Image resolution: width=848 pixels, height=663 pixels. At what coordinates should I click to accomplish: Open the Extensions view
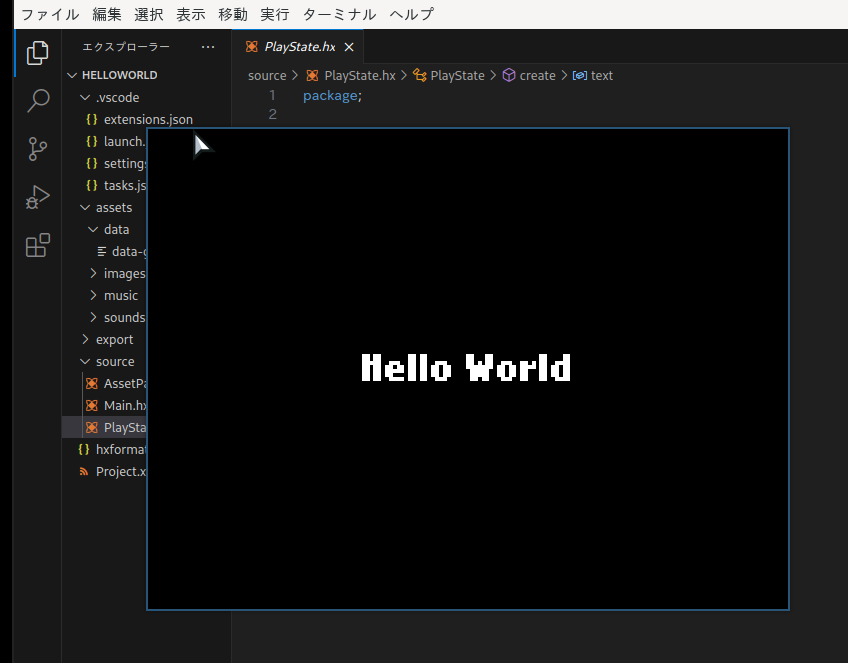point(37,245)
